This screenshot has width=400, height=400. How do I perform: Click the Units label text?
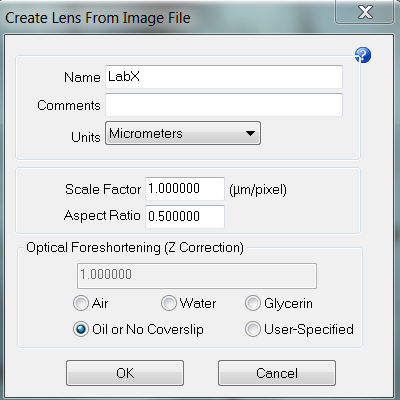(86, 137)
